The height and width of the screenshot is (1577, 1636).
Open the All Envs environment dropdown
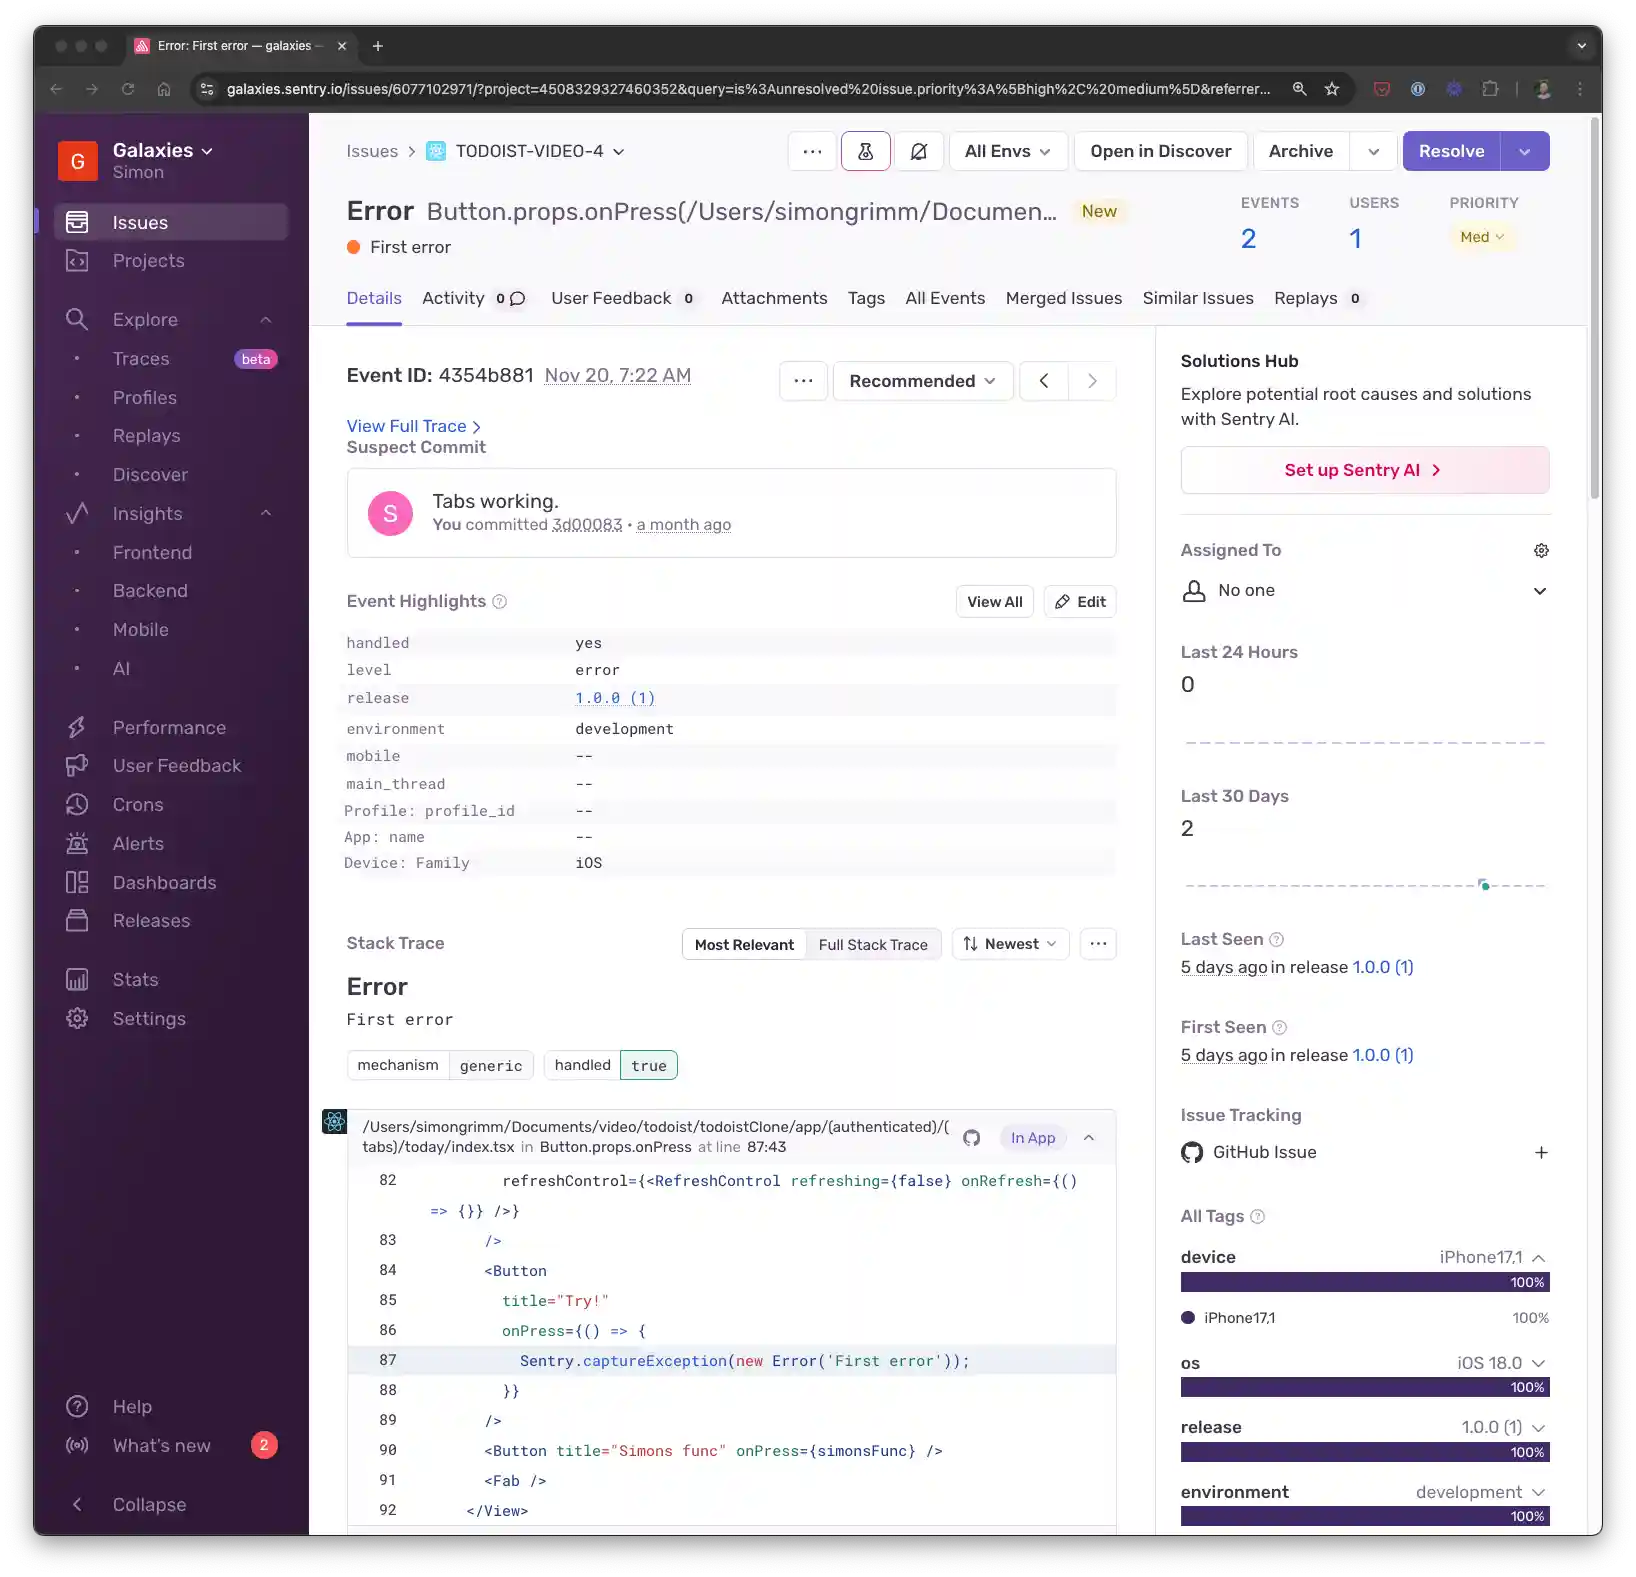(1008, 151)
